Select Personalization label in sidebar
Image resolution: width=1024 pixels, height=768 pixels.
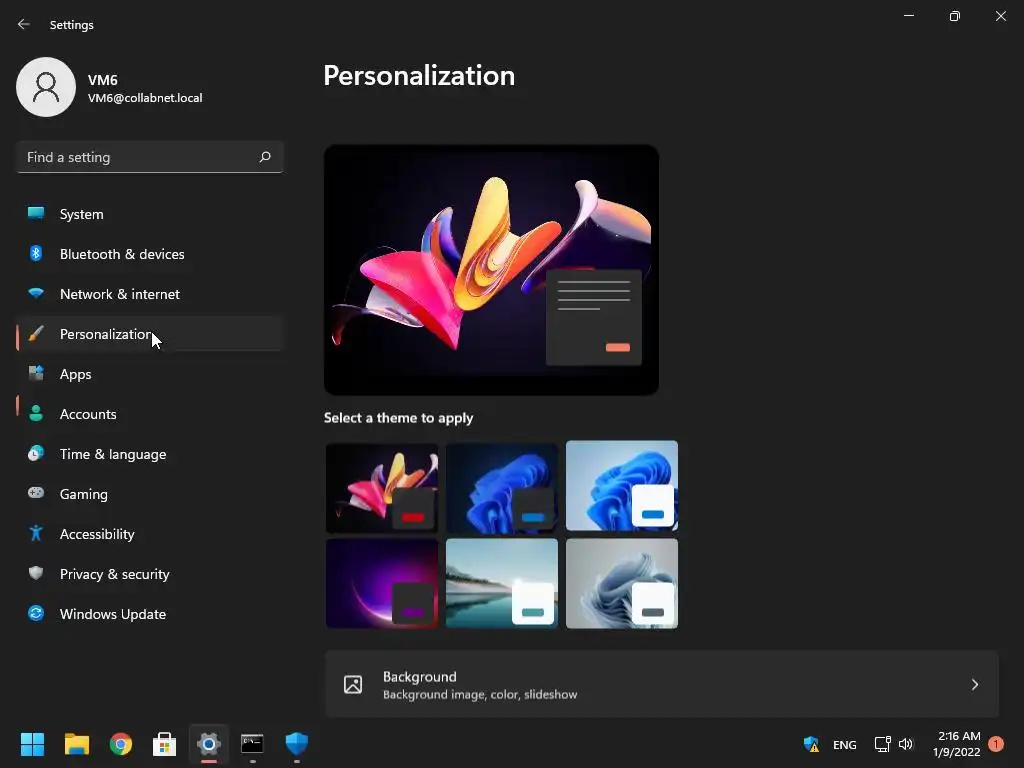(106, 334)
